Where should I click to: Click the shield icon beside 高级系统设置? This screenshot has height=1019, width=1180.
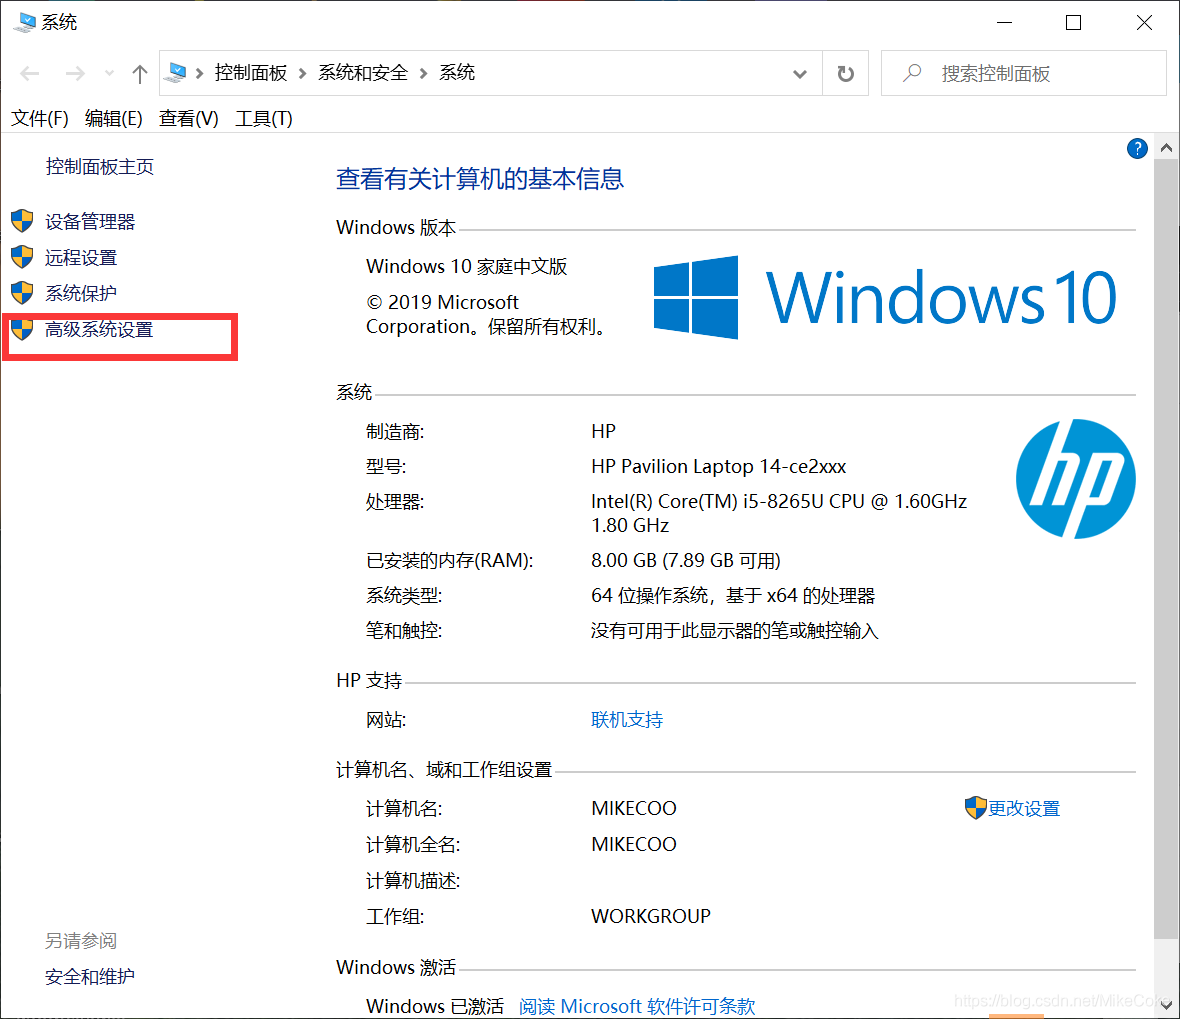22,328
